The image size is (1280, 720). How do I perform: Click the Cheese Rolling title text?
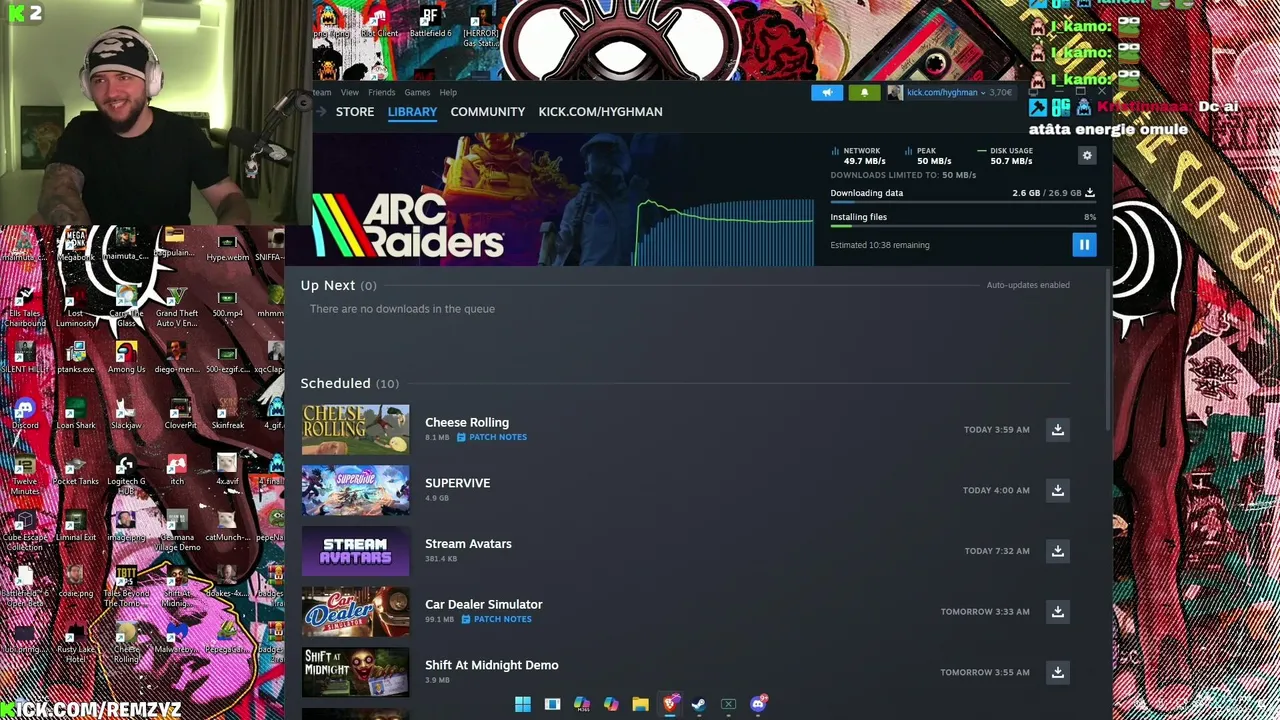click(467, 422)
